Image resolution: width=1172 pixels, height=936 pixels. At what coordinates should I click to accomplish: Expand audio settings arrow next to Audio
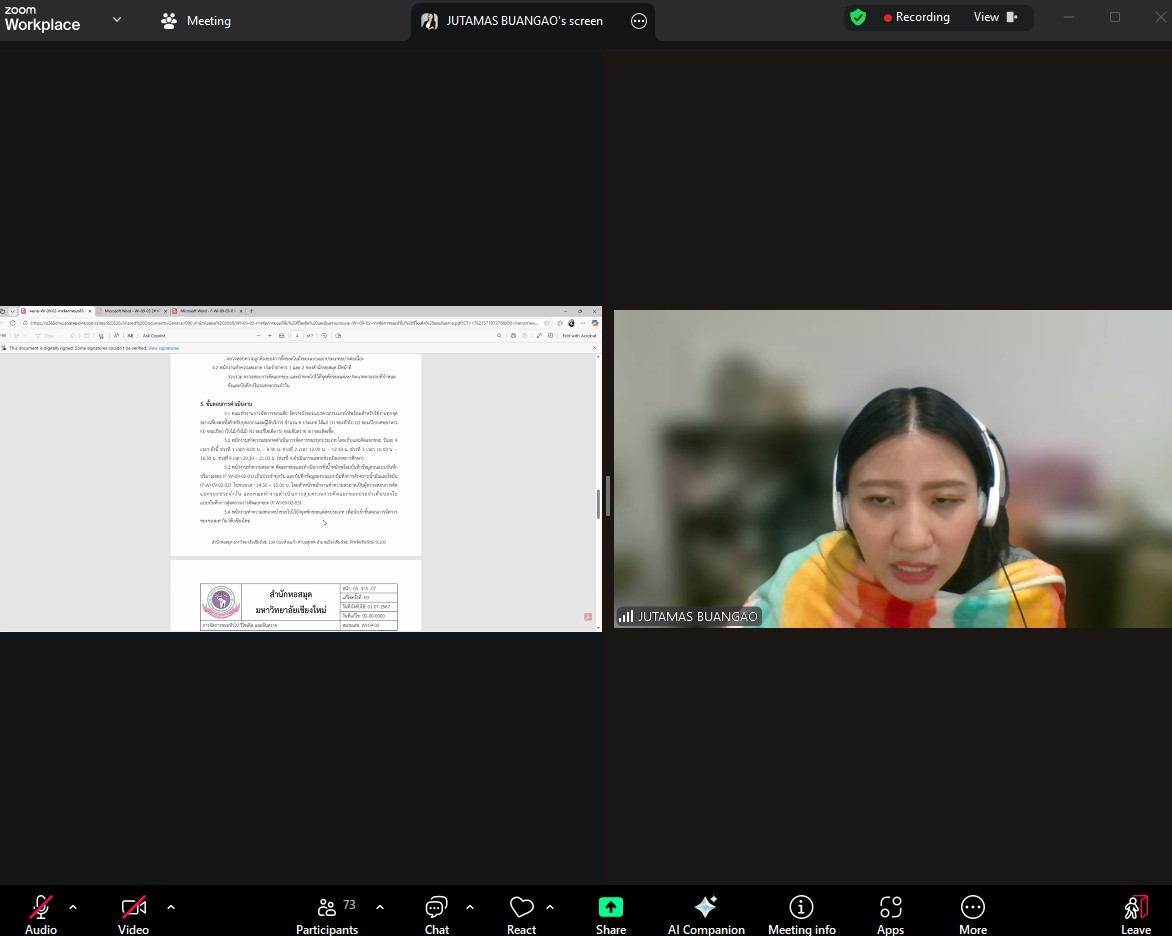tap(73, 907)
